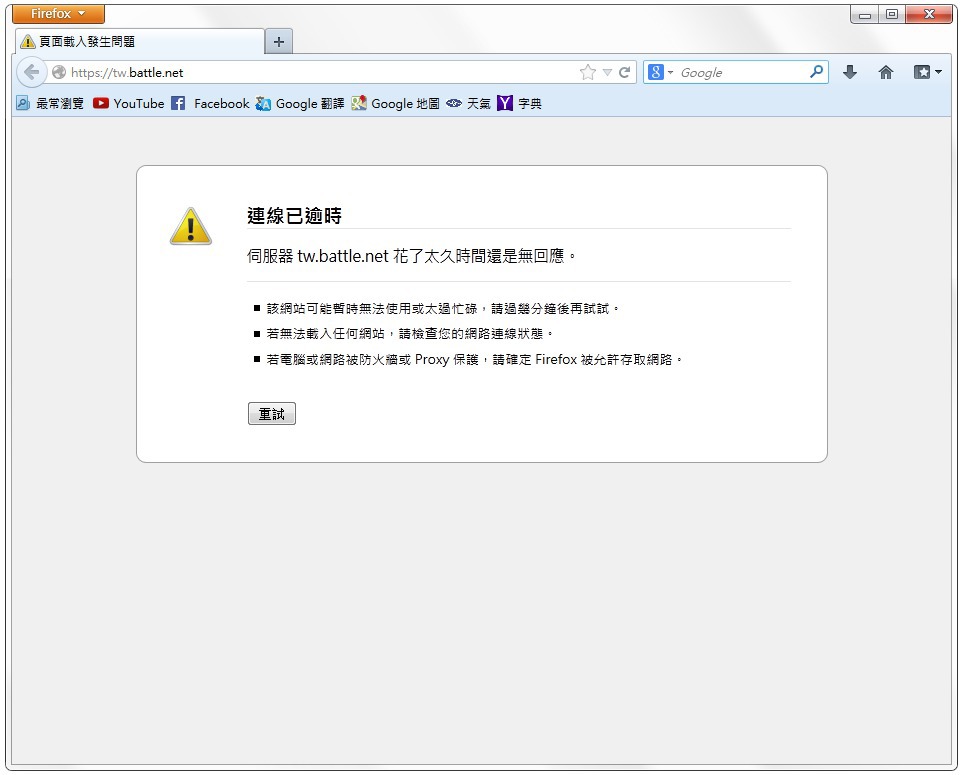Screen dimensions: 962x775
Task: Show URL history dropdown arrow
Action: click(x=607, y=72)
